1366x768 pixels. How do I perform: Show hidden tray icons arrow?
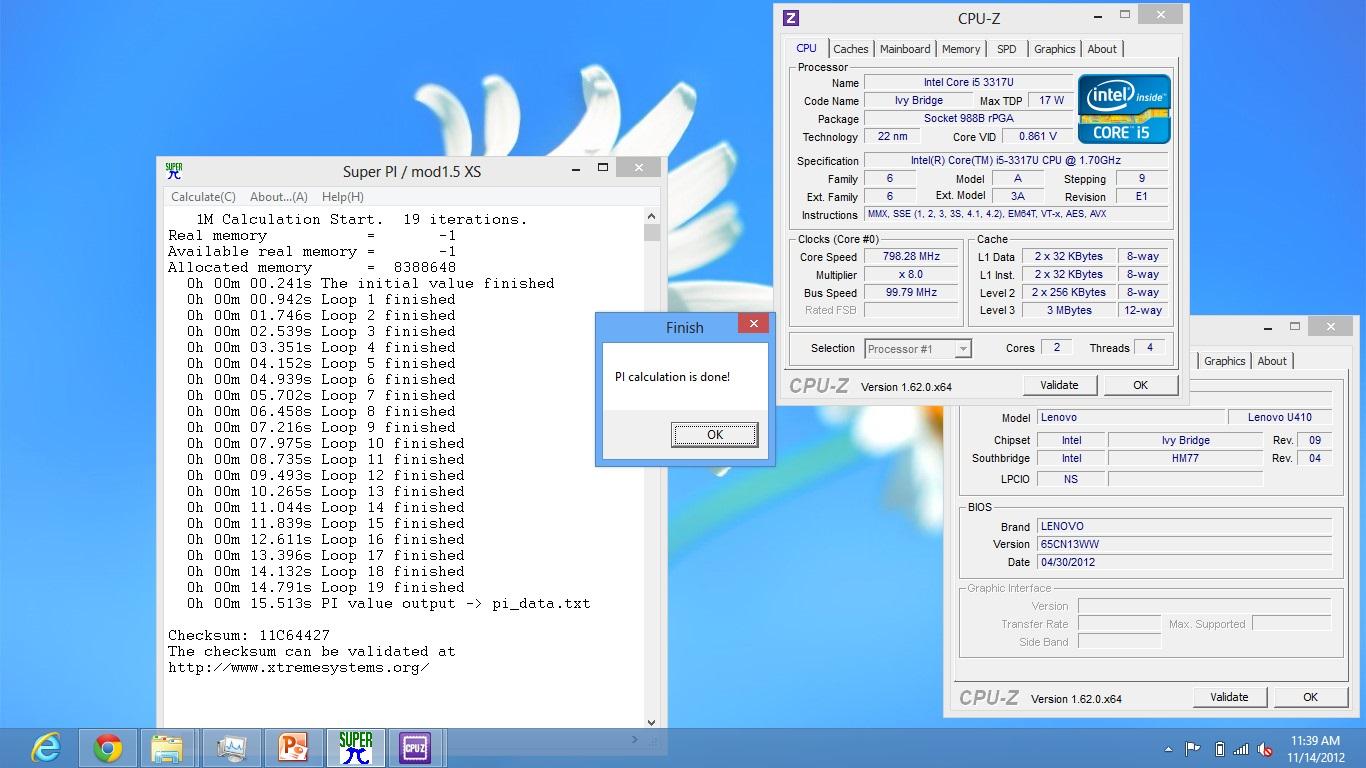click(x=1168, y=749)
